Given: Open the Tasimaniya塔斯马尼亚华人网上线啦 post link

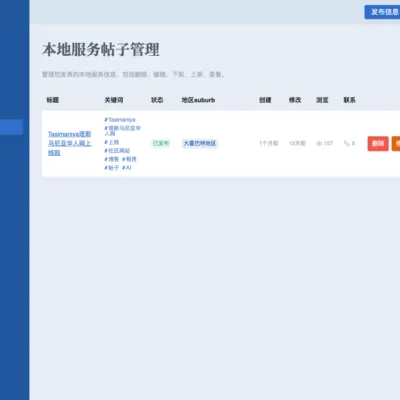Looking at the screenshot, I should tap(69, 143).
